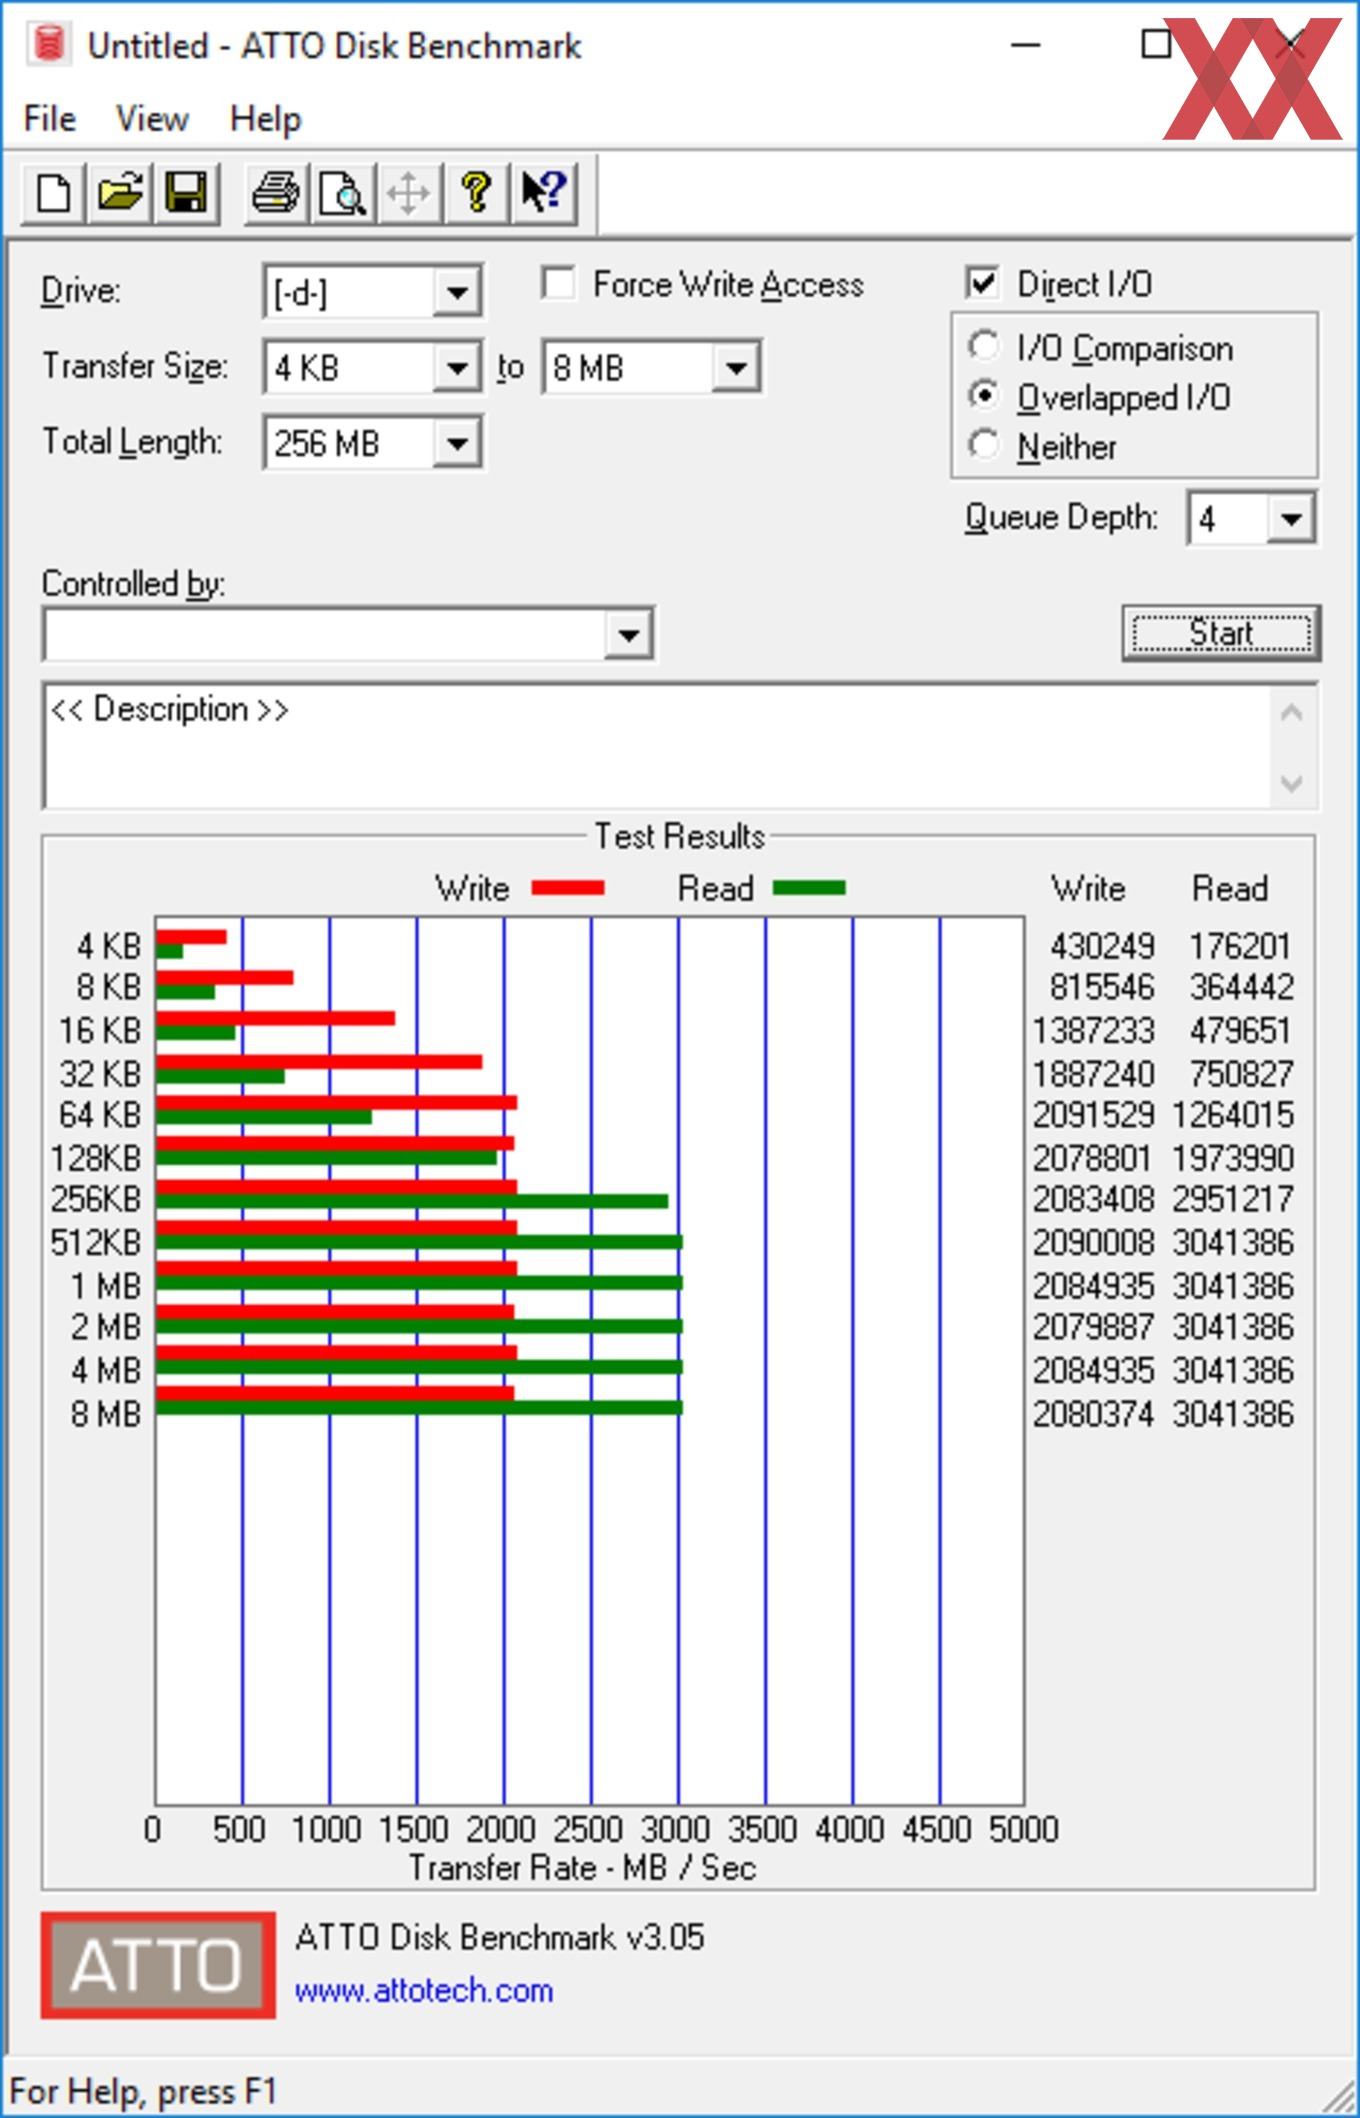Click the ATTO Disk Benchmark v3.05 text

coord(499,1937)
